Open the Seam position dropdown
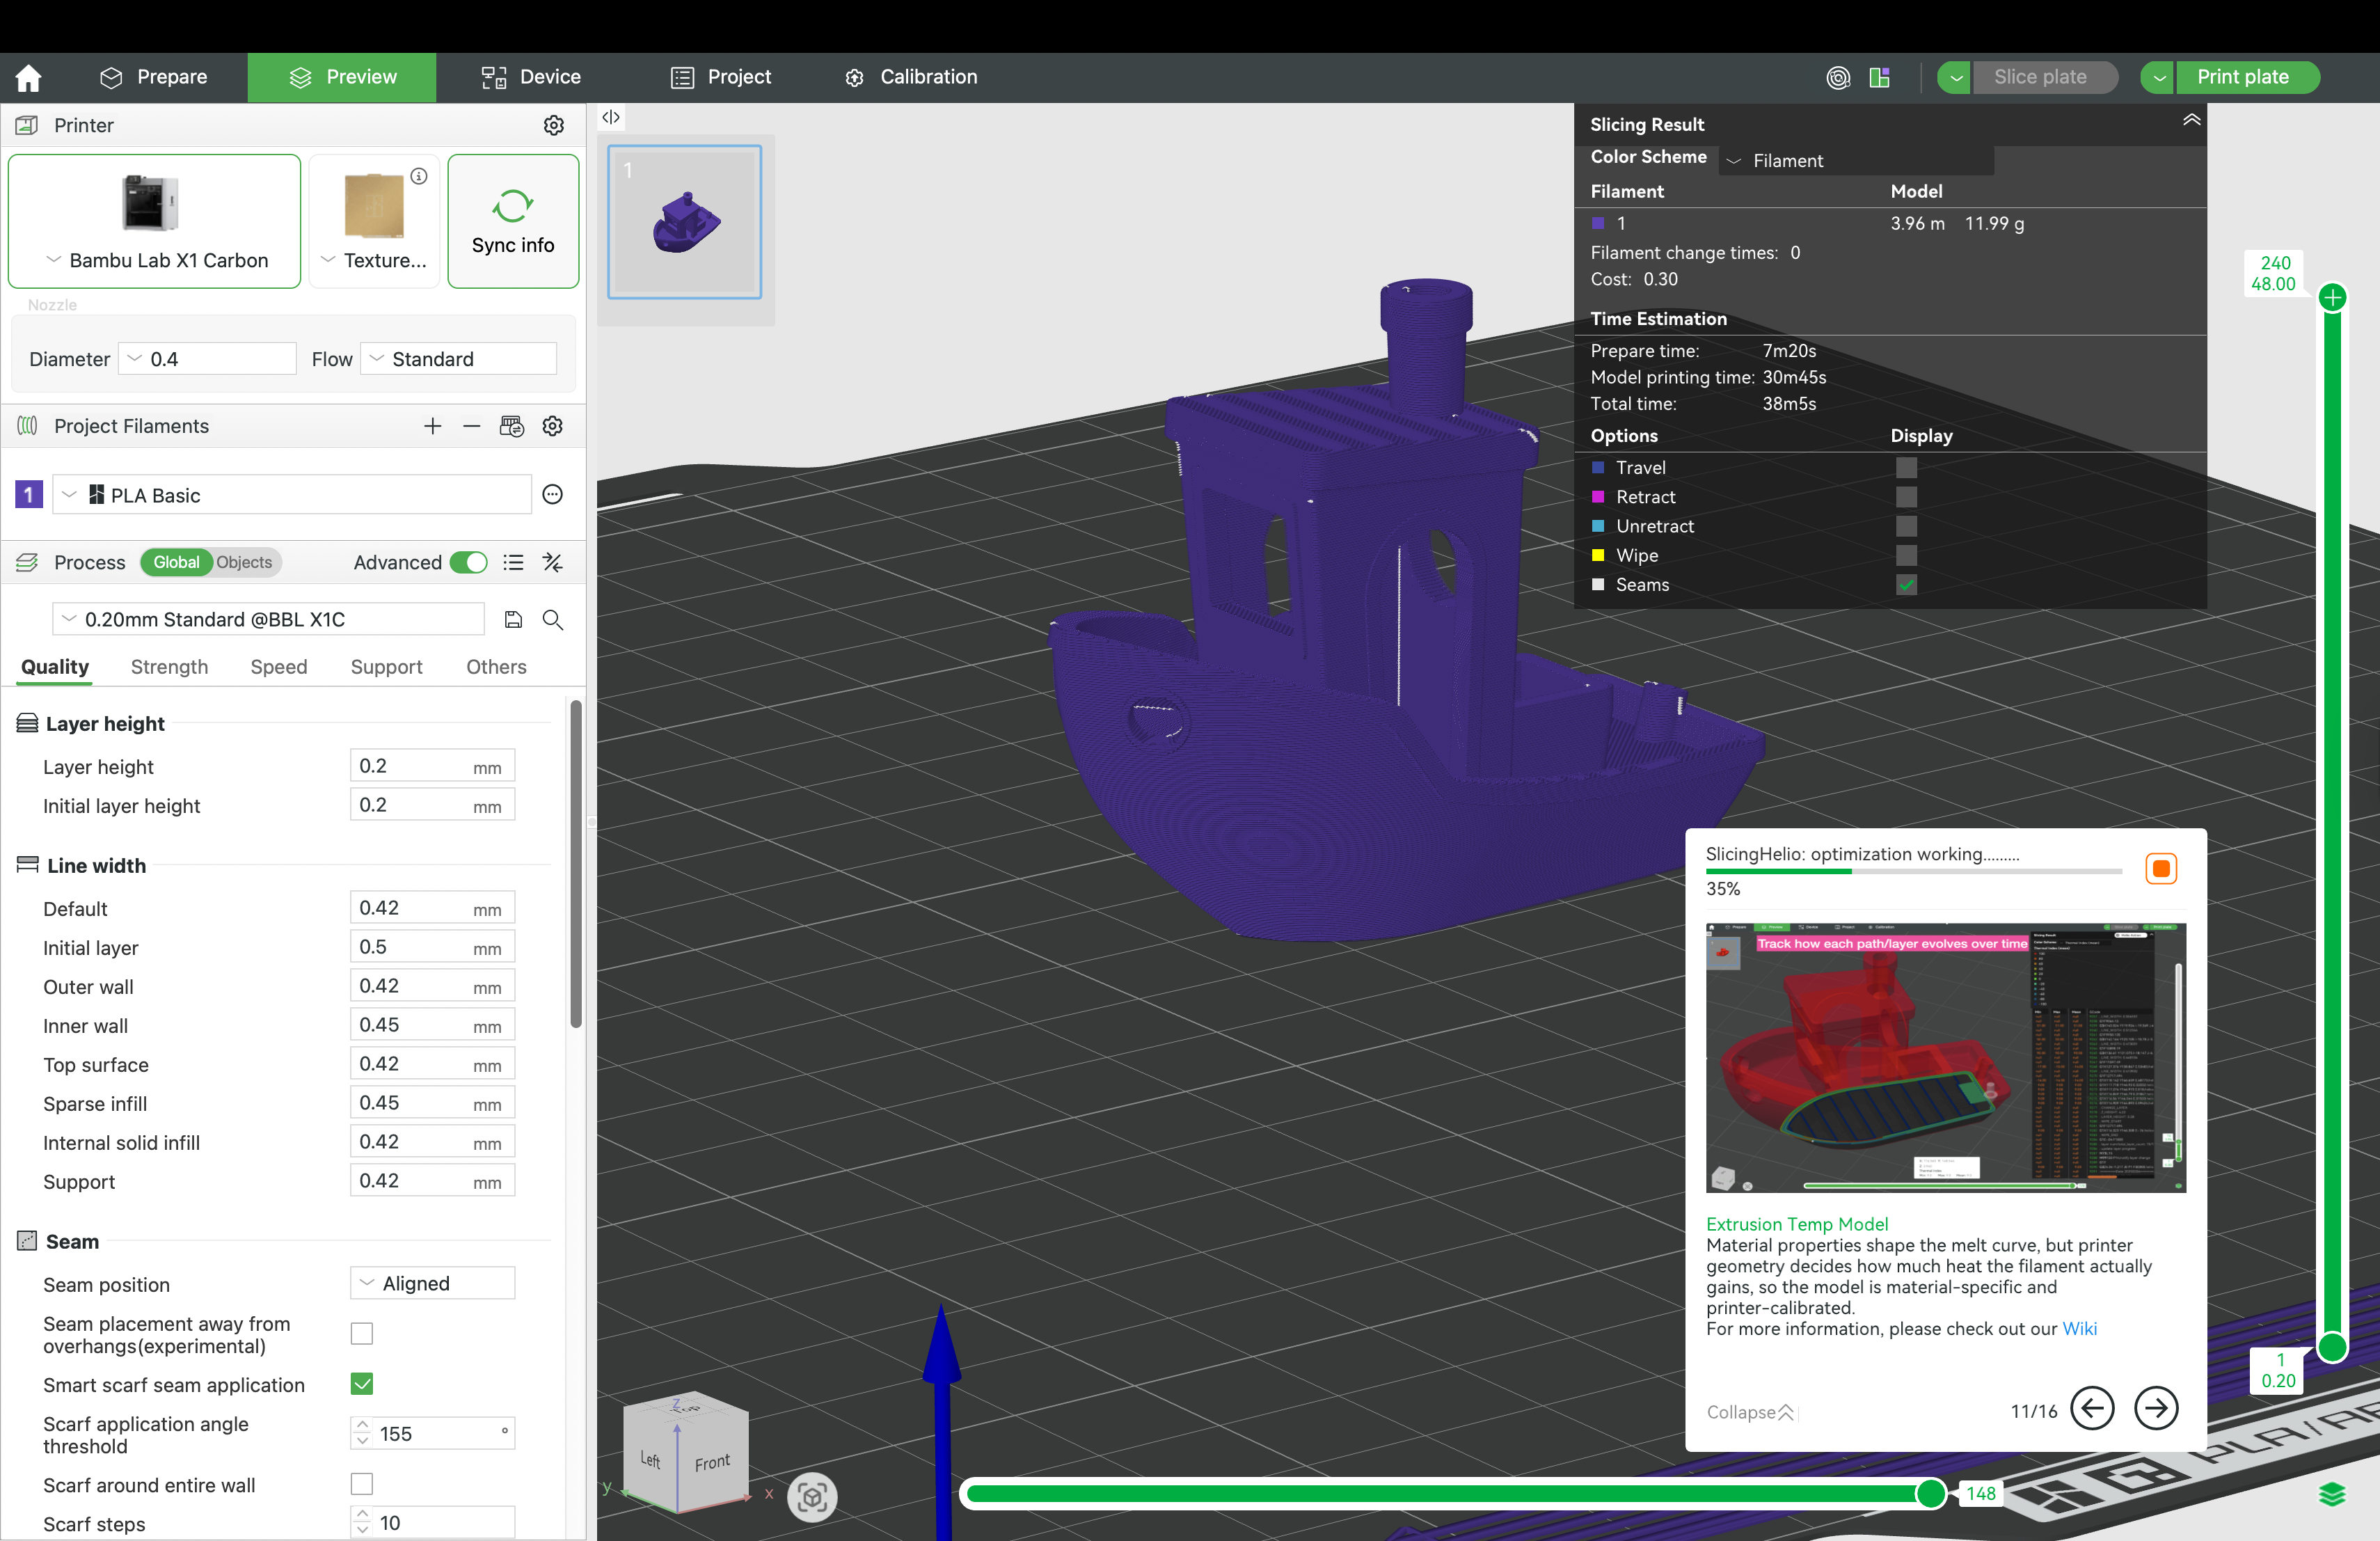 tap(431, 1283)
